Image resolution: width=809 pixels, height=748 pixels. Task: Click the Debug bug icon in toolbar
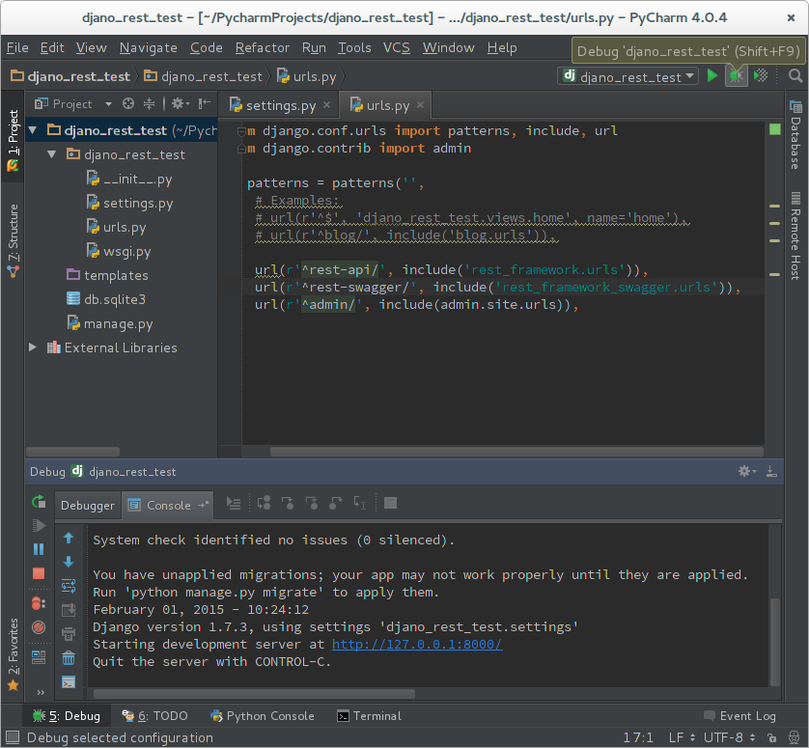coord(736,76)
